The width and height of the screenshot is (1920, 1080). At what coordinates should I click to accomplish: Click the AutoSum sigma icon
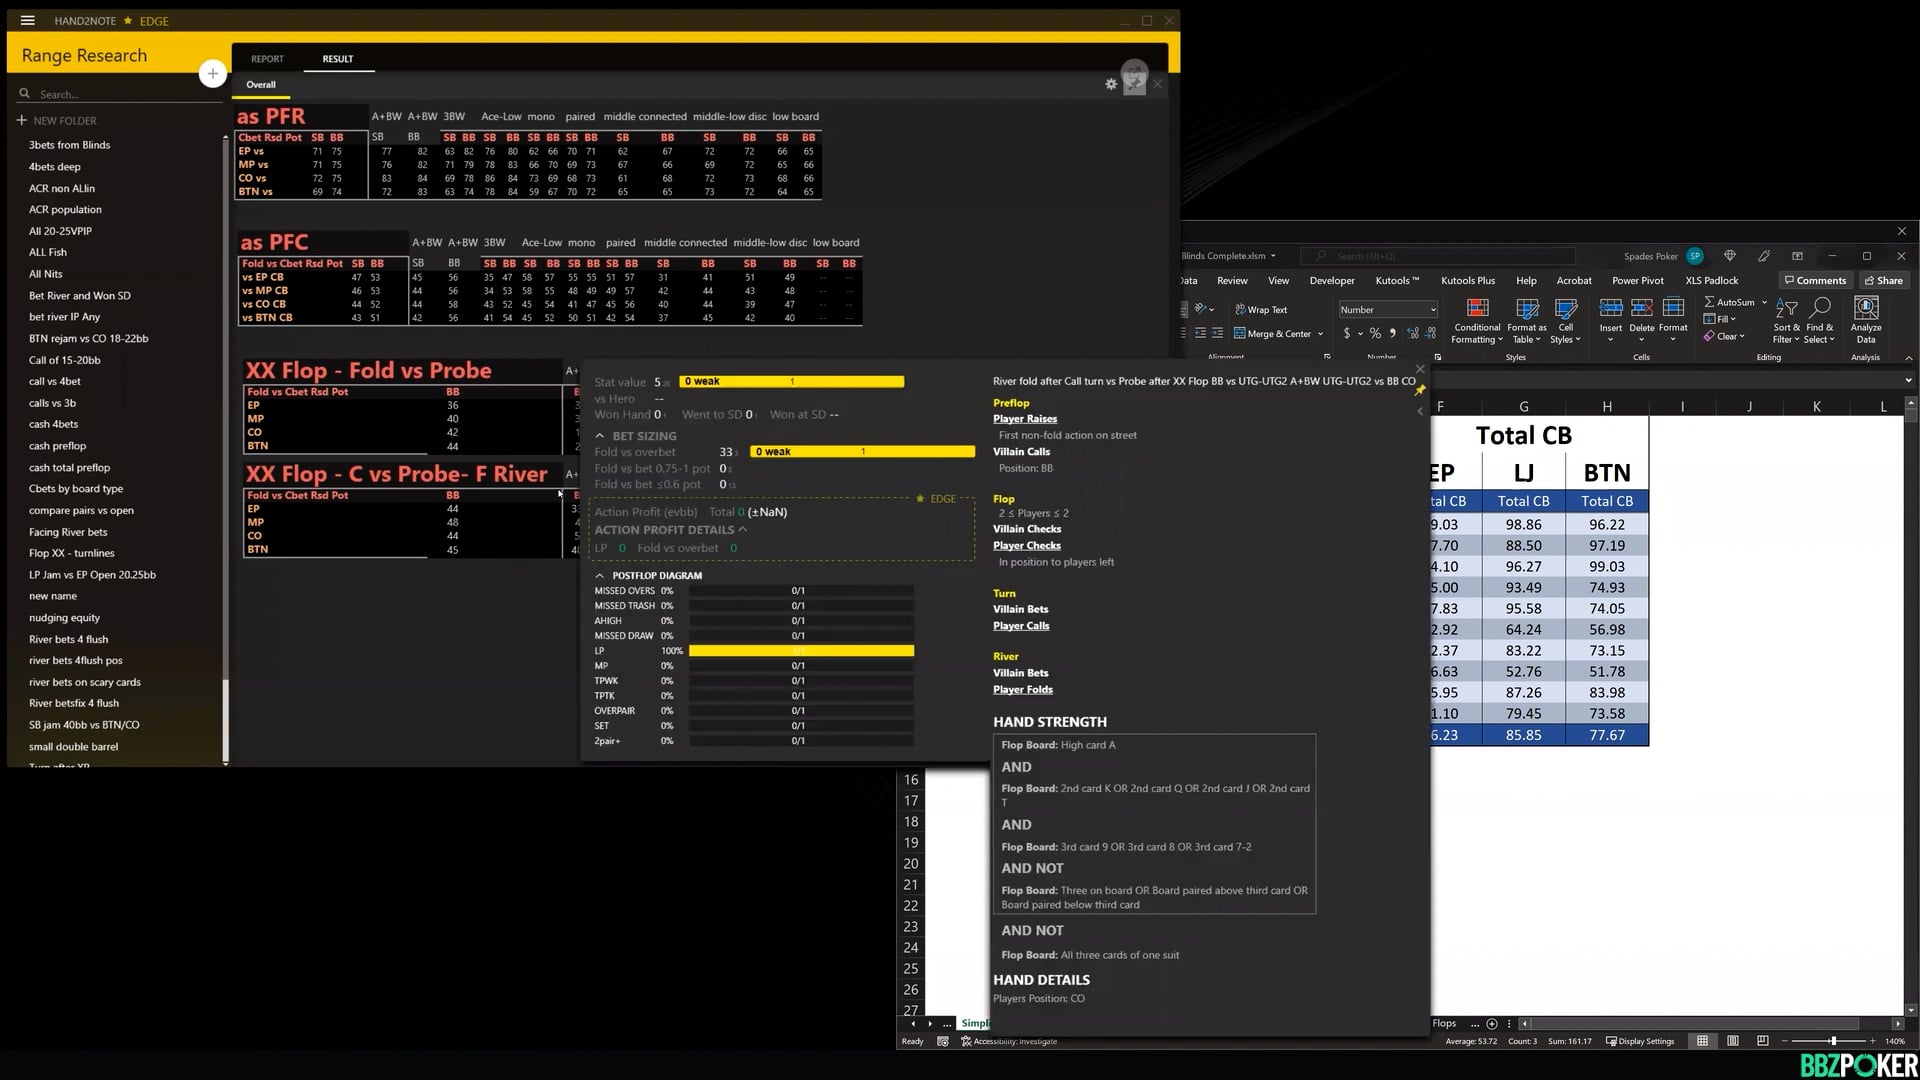[1710, 302]
